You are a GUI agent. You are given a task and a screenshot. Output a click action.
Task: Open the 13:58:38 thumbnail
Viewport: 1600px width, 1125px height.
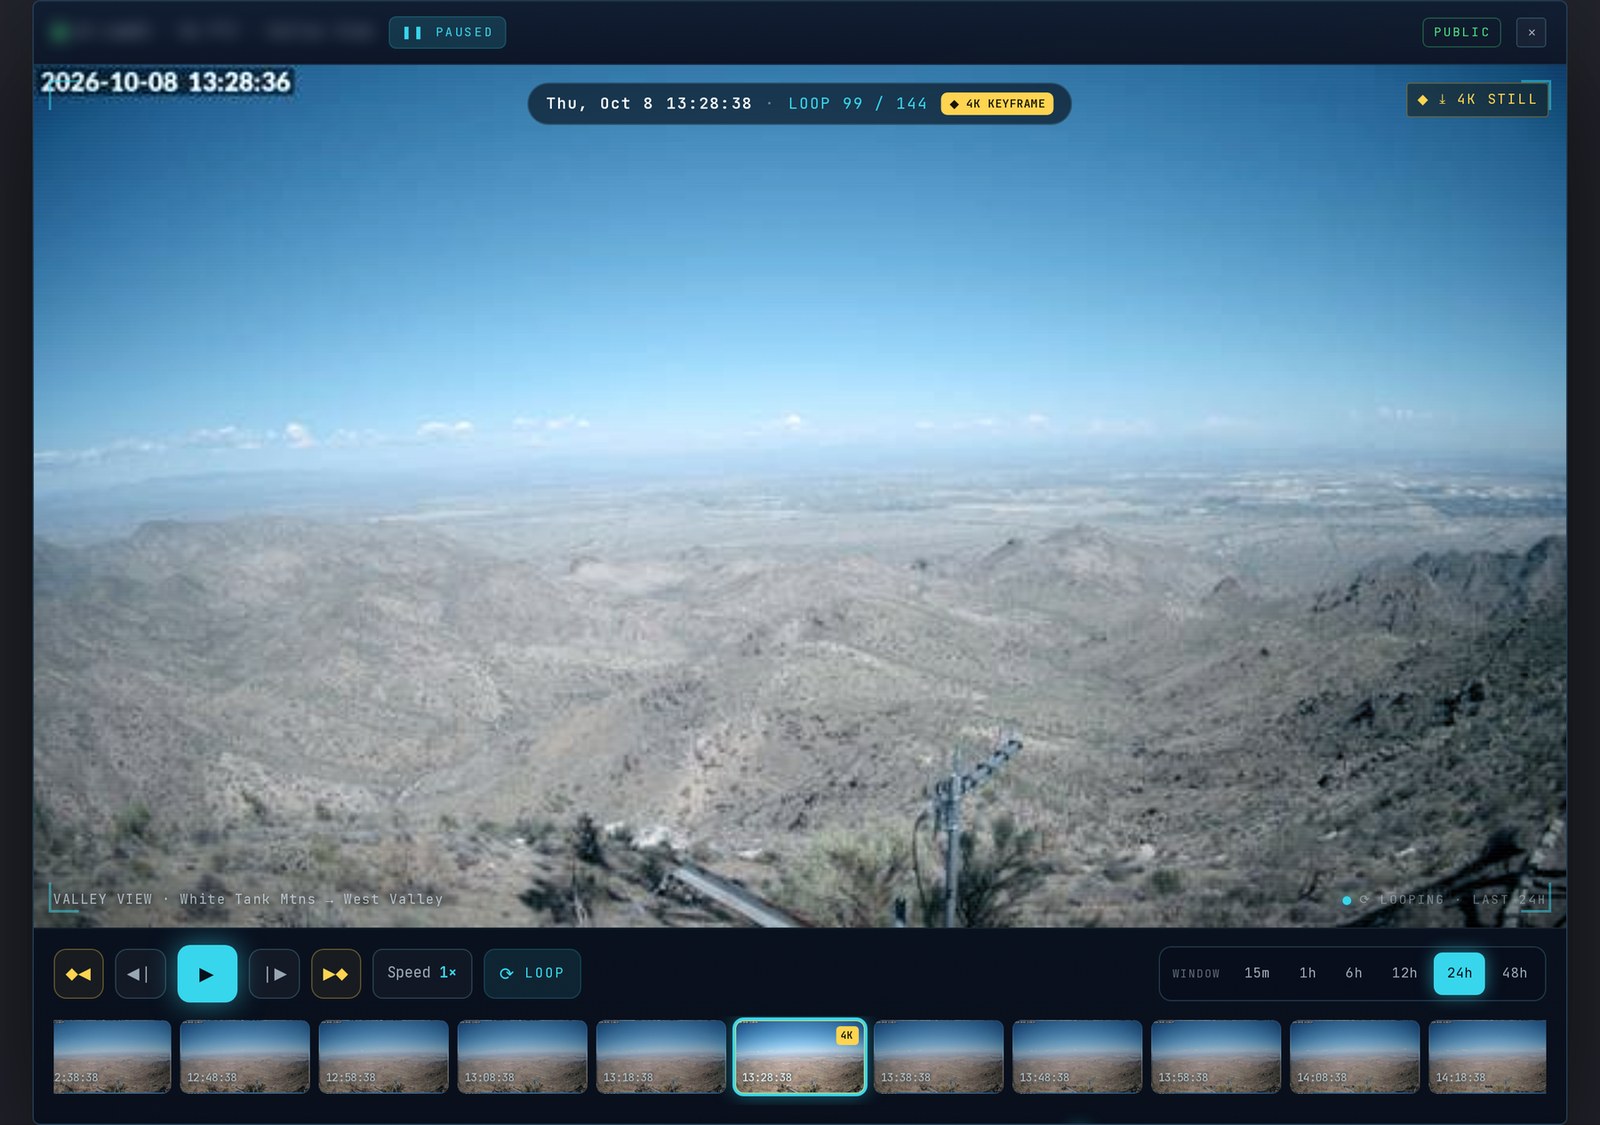click(x=1216, y=1057)
